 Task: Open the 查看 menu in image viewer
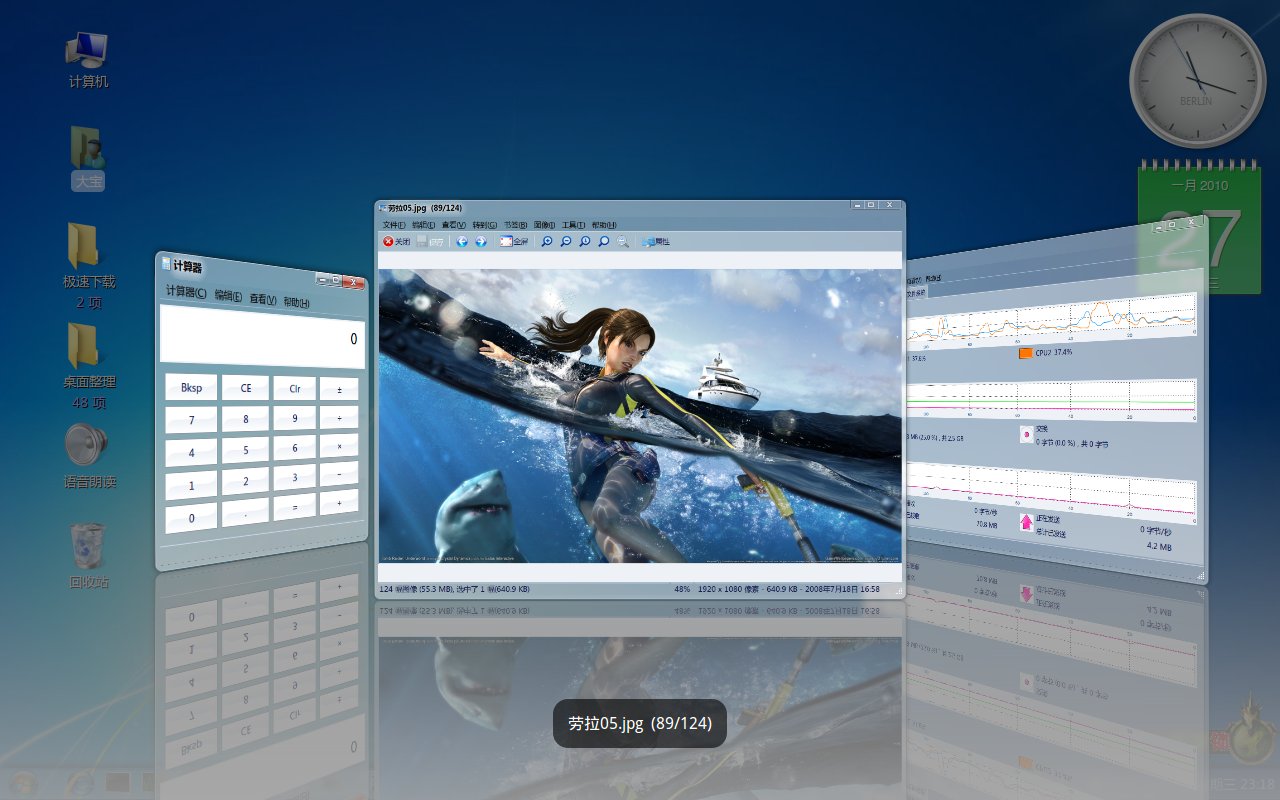pos(454,225)
